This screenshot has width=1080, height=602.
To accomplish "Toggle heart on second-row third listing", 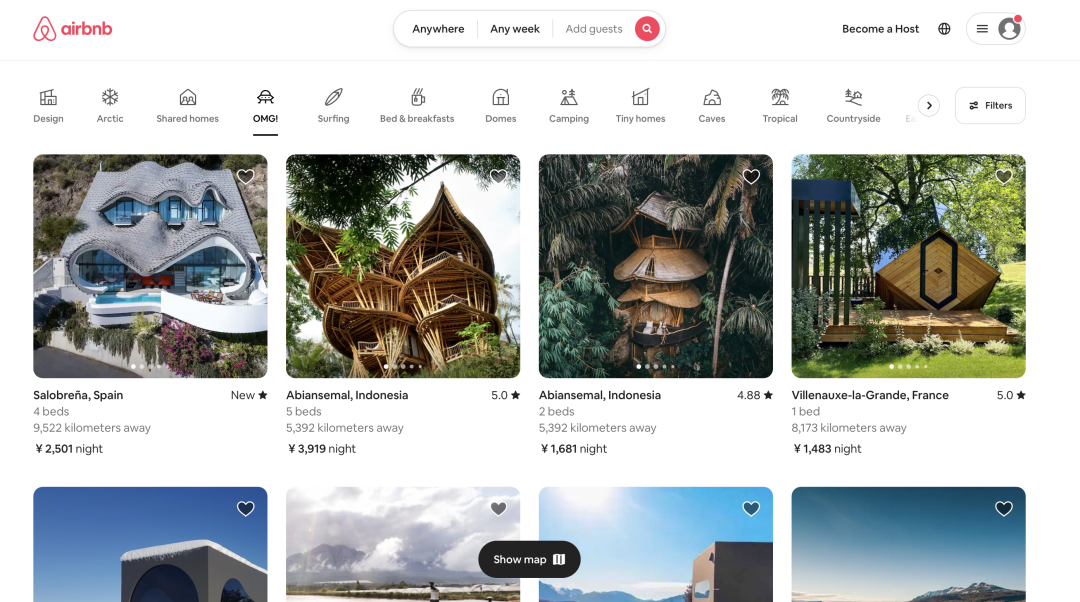I will [751, 508].
